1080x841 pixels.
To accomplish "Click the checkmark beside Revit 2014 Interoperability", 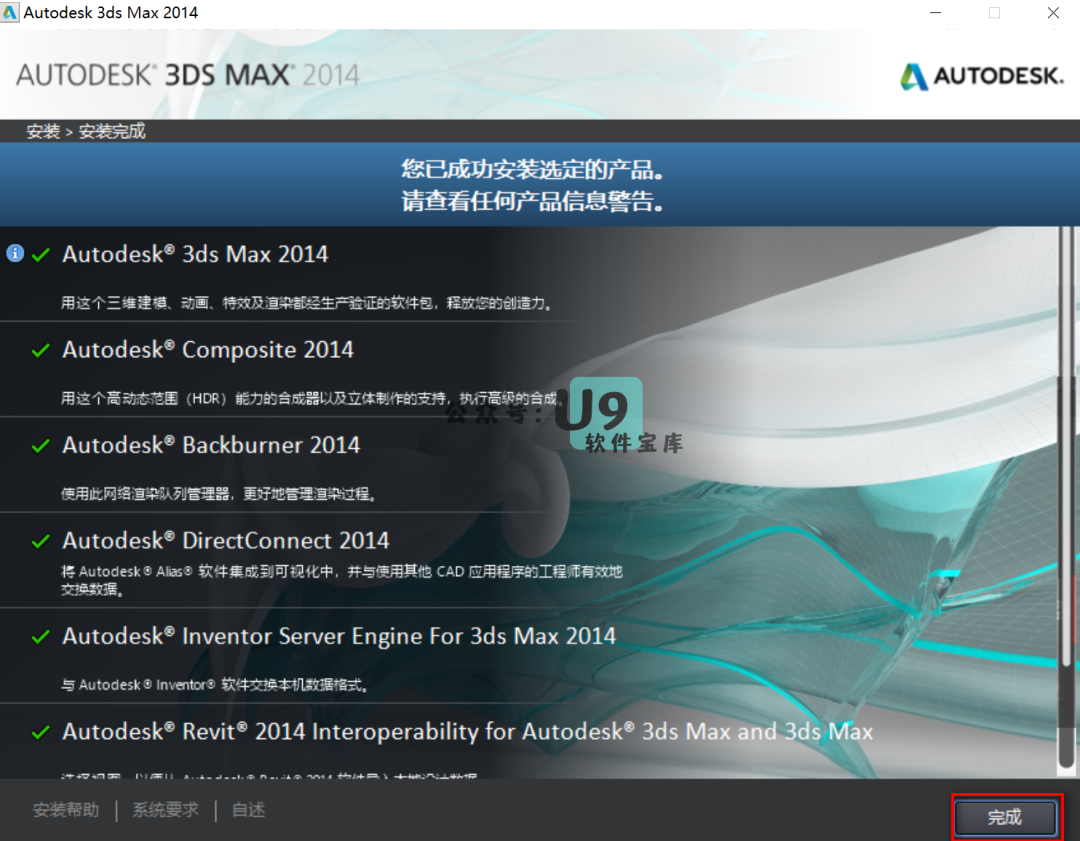I will [x=41, y=733].
